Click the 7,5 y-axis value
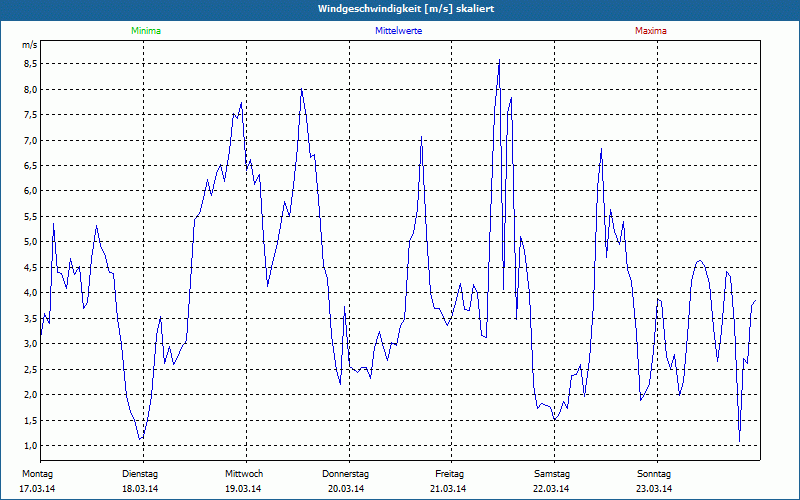Screen dimensions: 800x500 (x=31, y=115)
